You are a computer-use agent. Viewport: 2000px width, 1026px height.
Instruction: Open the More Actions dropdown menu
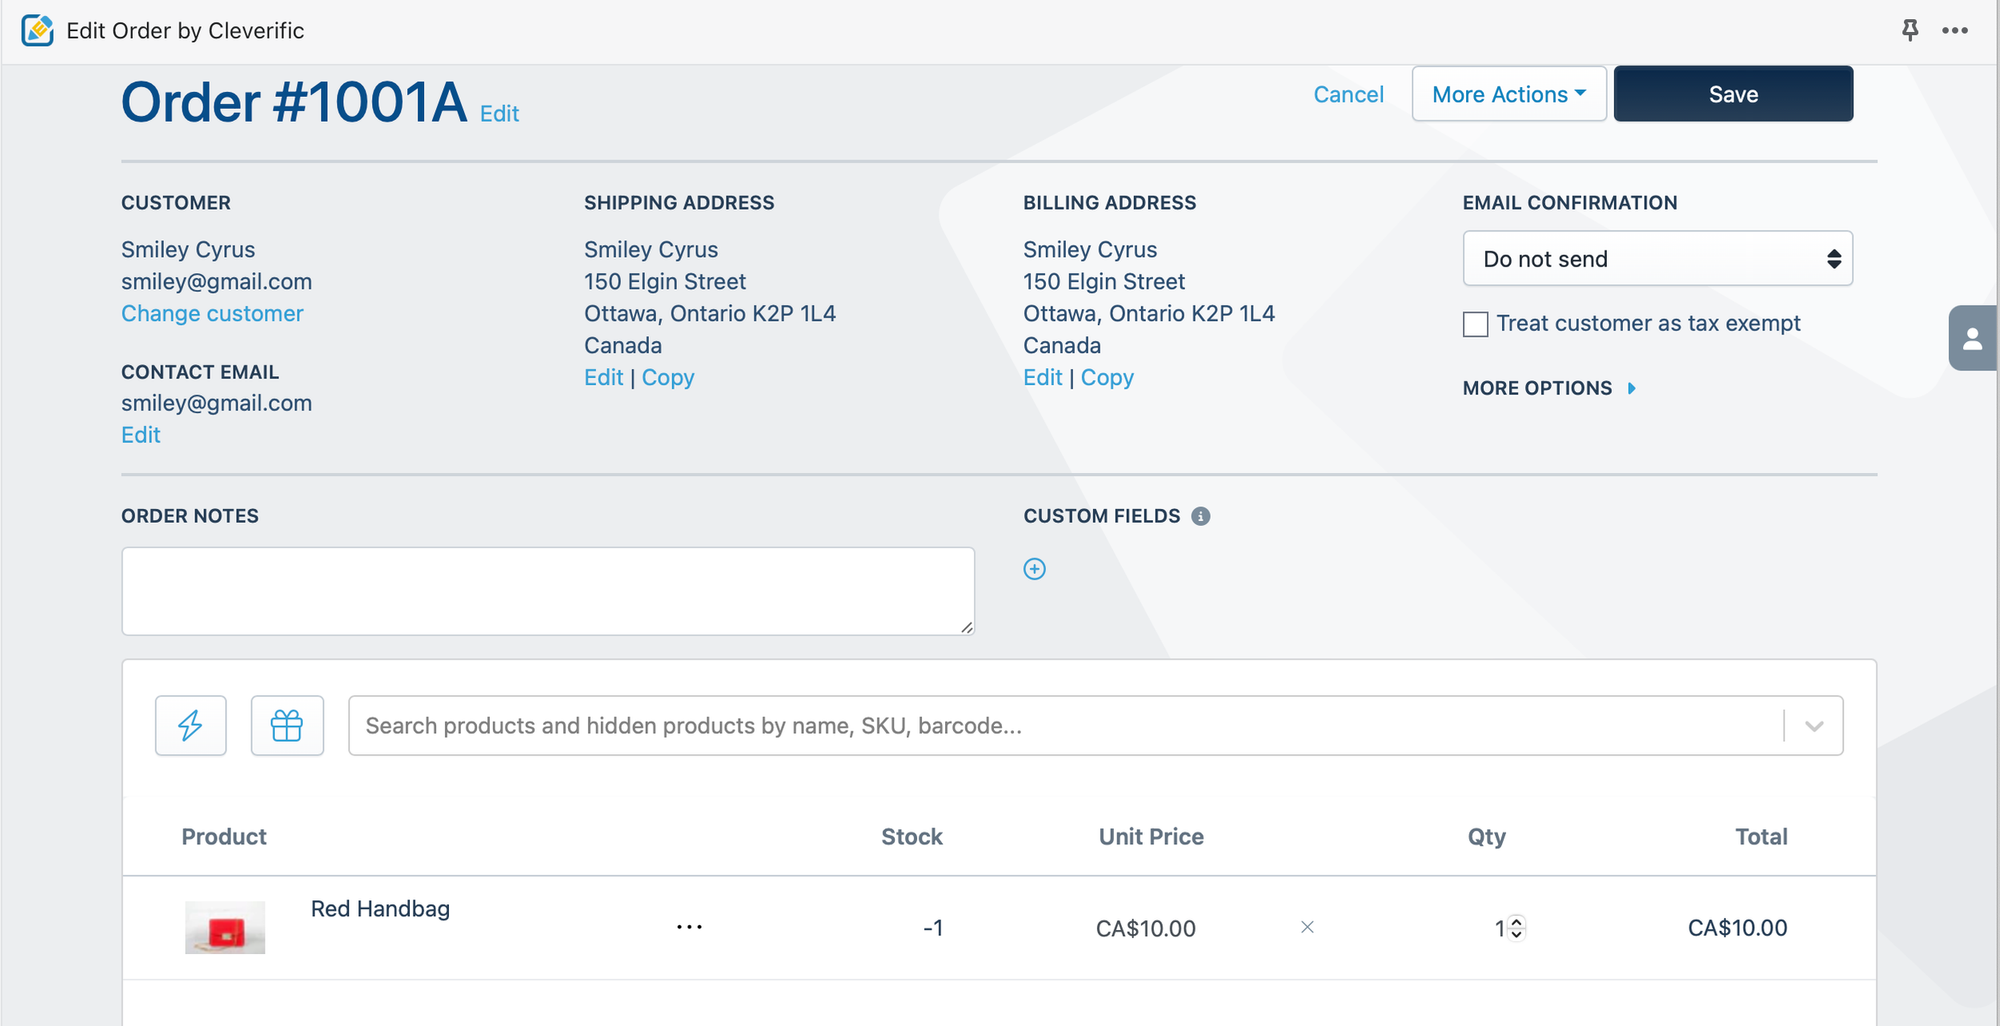pos(1508,94)
